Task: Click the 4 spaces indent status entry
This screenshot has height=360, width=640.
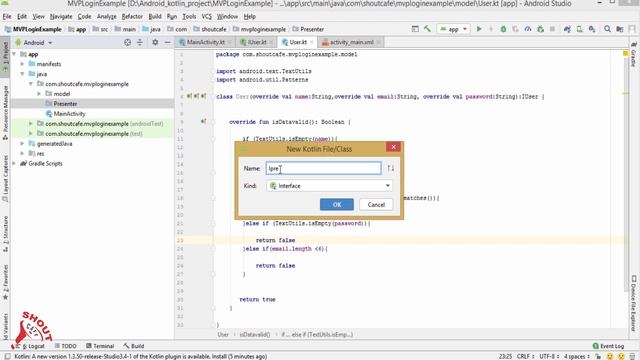Action: 577,356
